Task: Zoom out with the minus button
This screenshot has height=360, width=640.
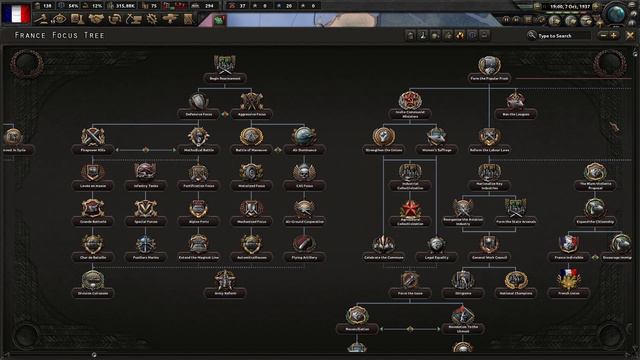Action: pos(604,36)
